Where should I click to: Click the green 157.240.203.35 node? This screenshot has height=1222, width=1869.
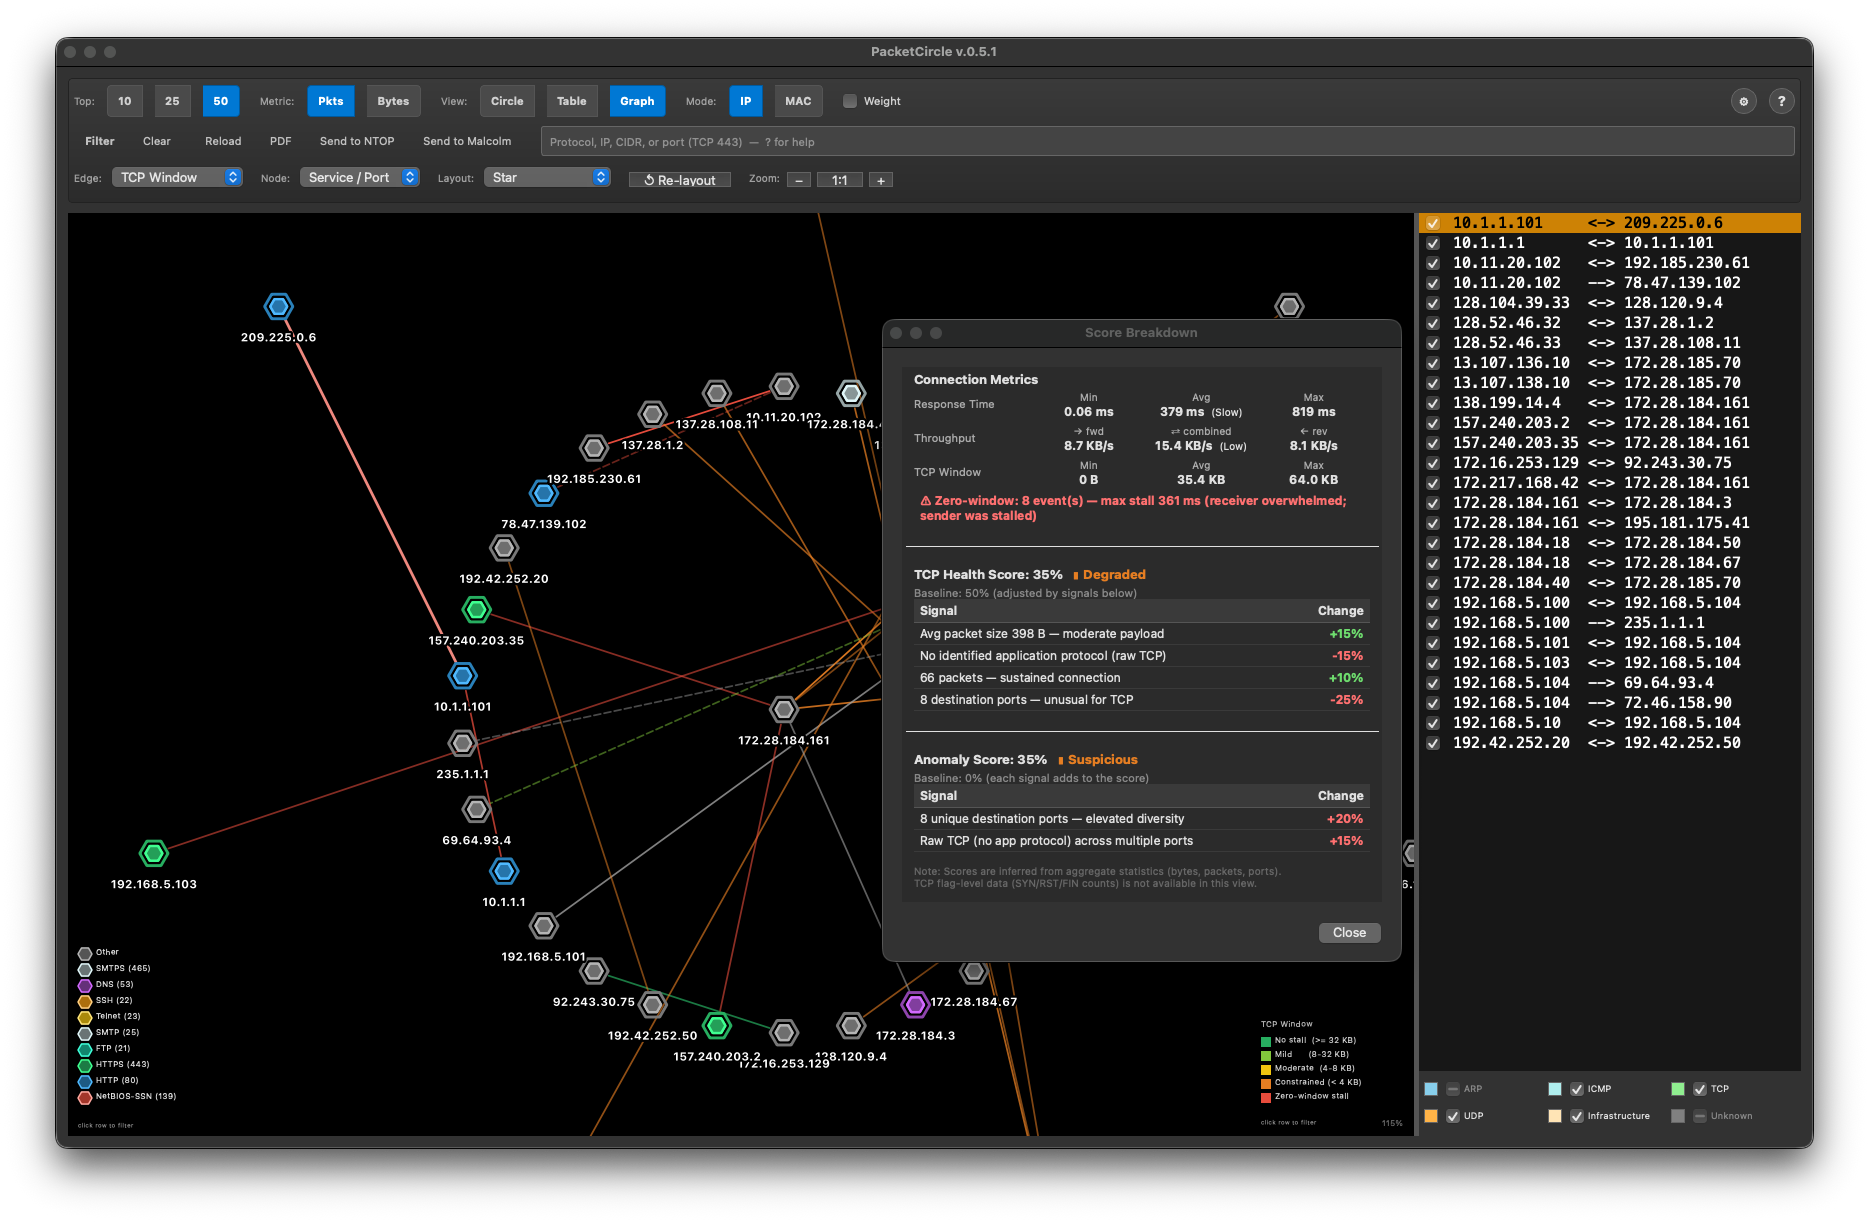coord(476,609)
